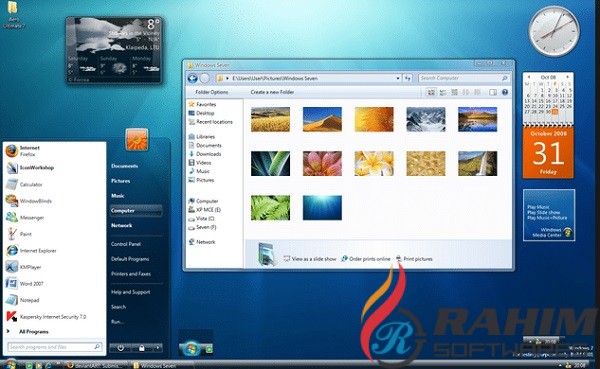Select Computer in Start menu right pane

coord(136,211)
